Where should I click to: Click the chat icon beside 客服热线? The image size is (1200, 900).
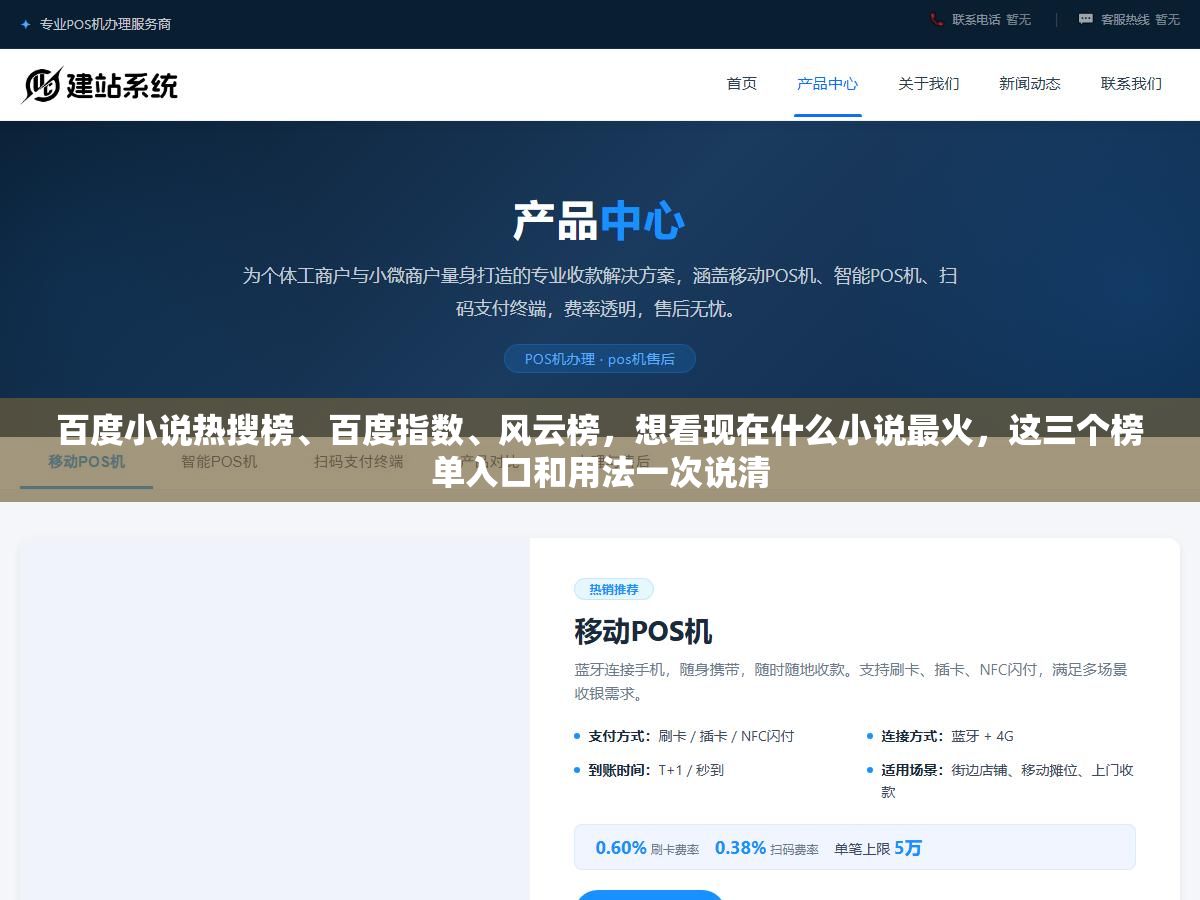click(1086, 19)
